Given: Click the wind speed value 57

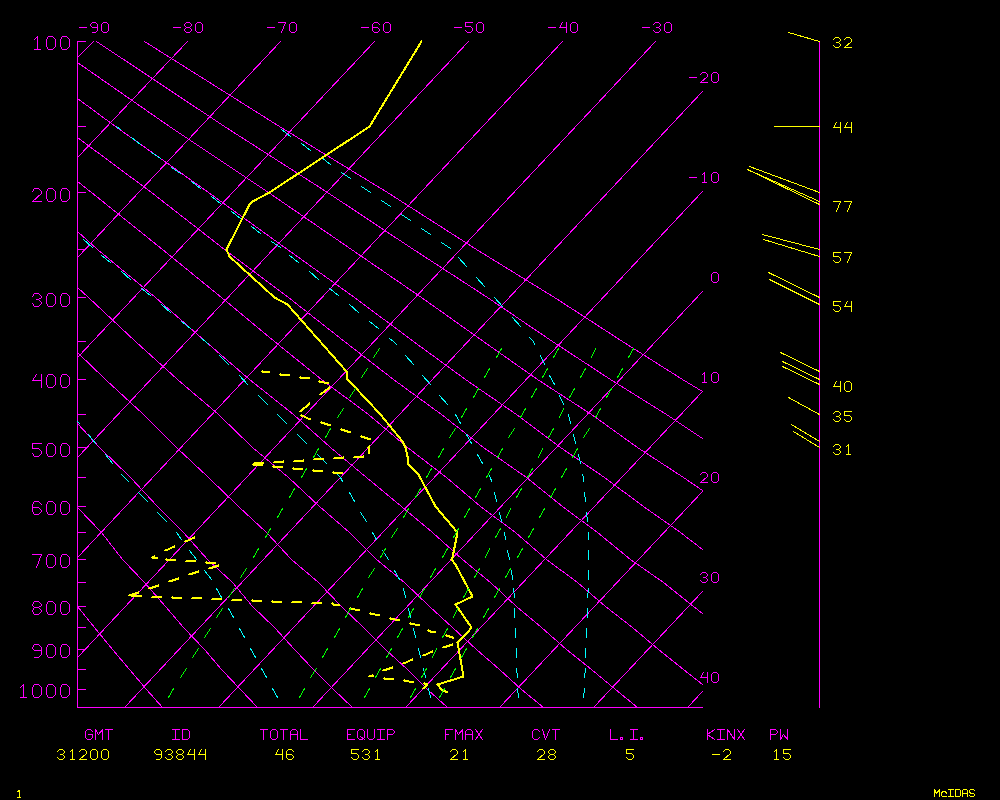Looking at the screenshot, I should click(842, 258).
